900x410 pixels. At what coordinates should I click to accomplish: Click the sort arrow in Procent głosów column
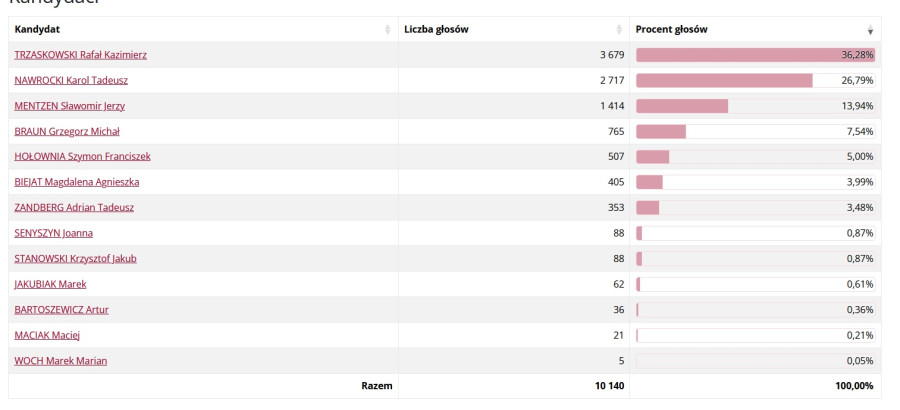pyautogui.click(x=870, y=30)
